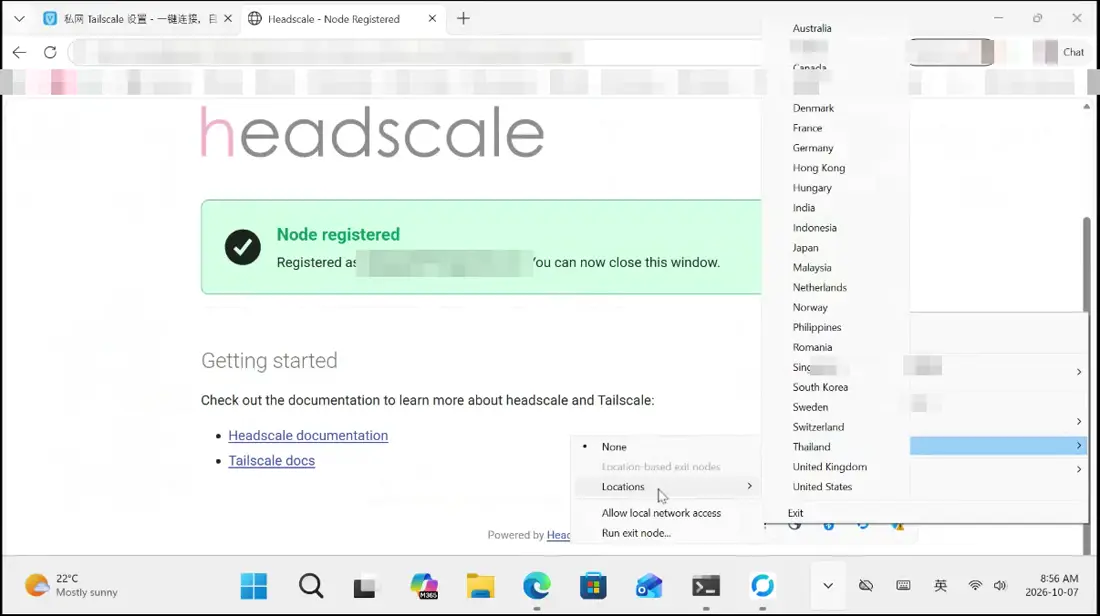Screen dimensions: 1100x616
Task: Click the touch keyboard tray icon
Action: 903,586
